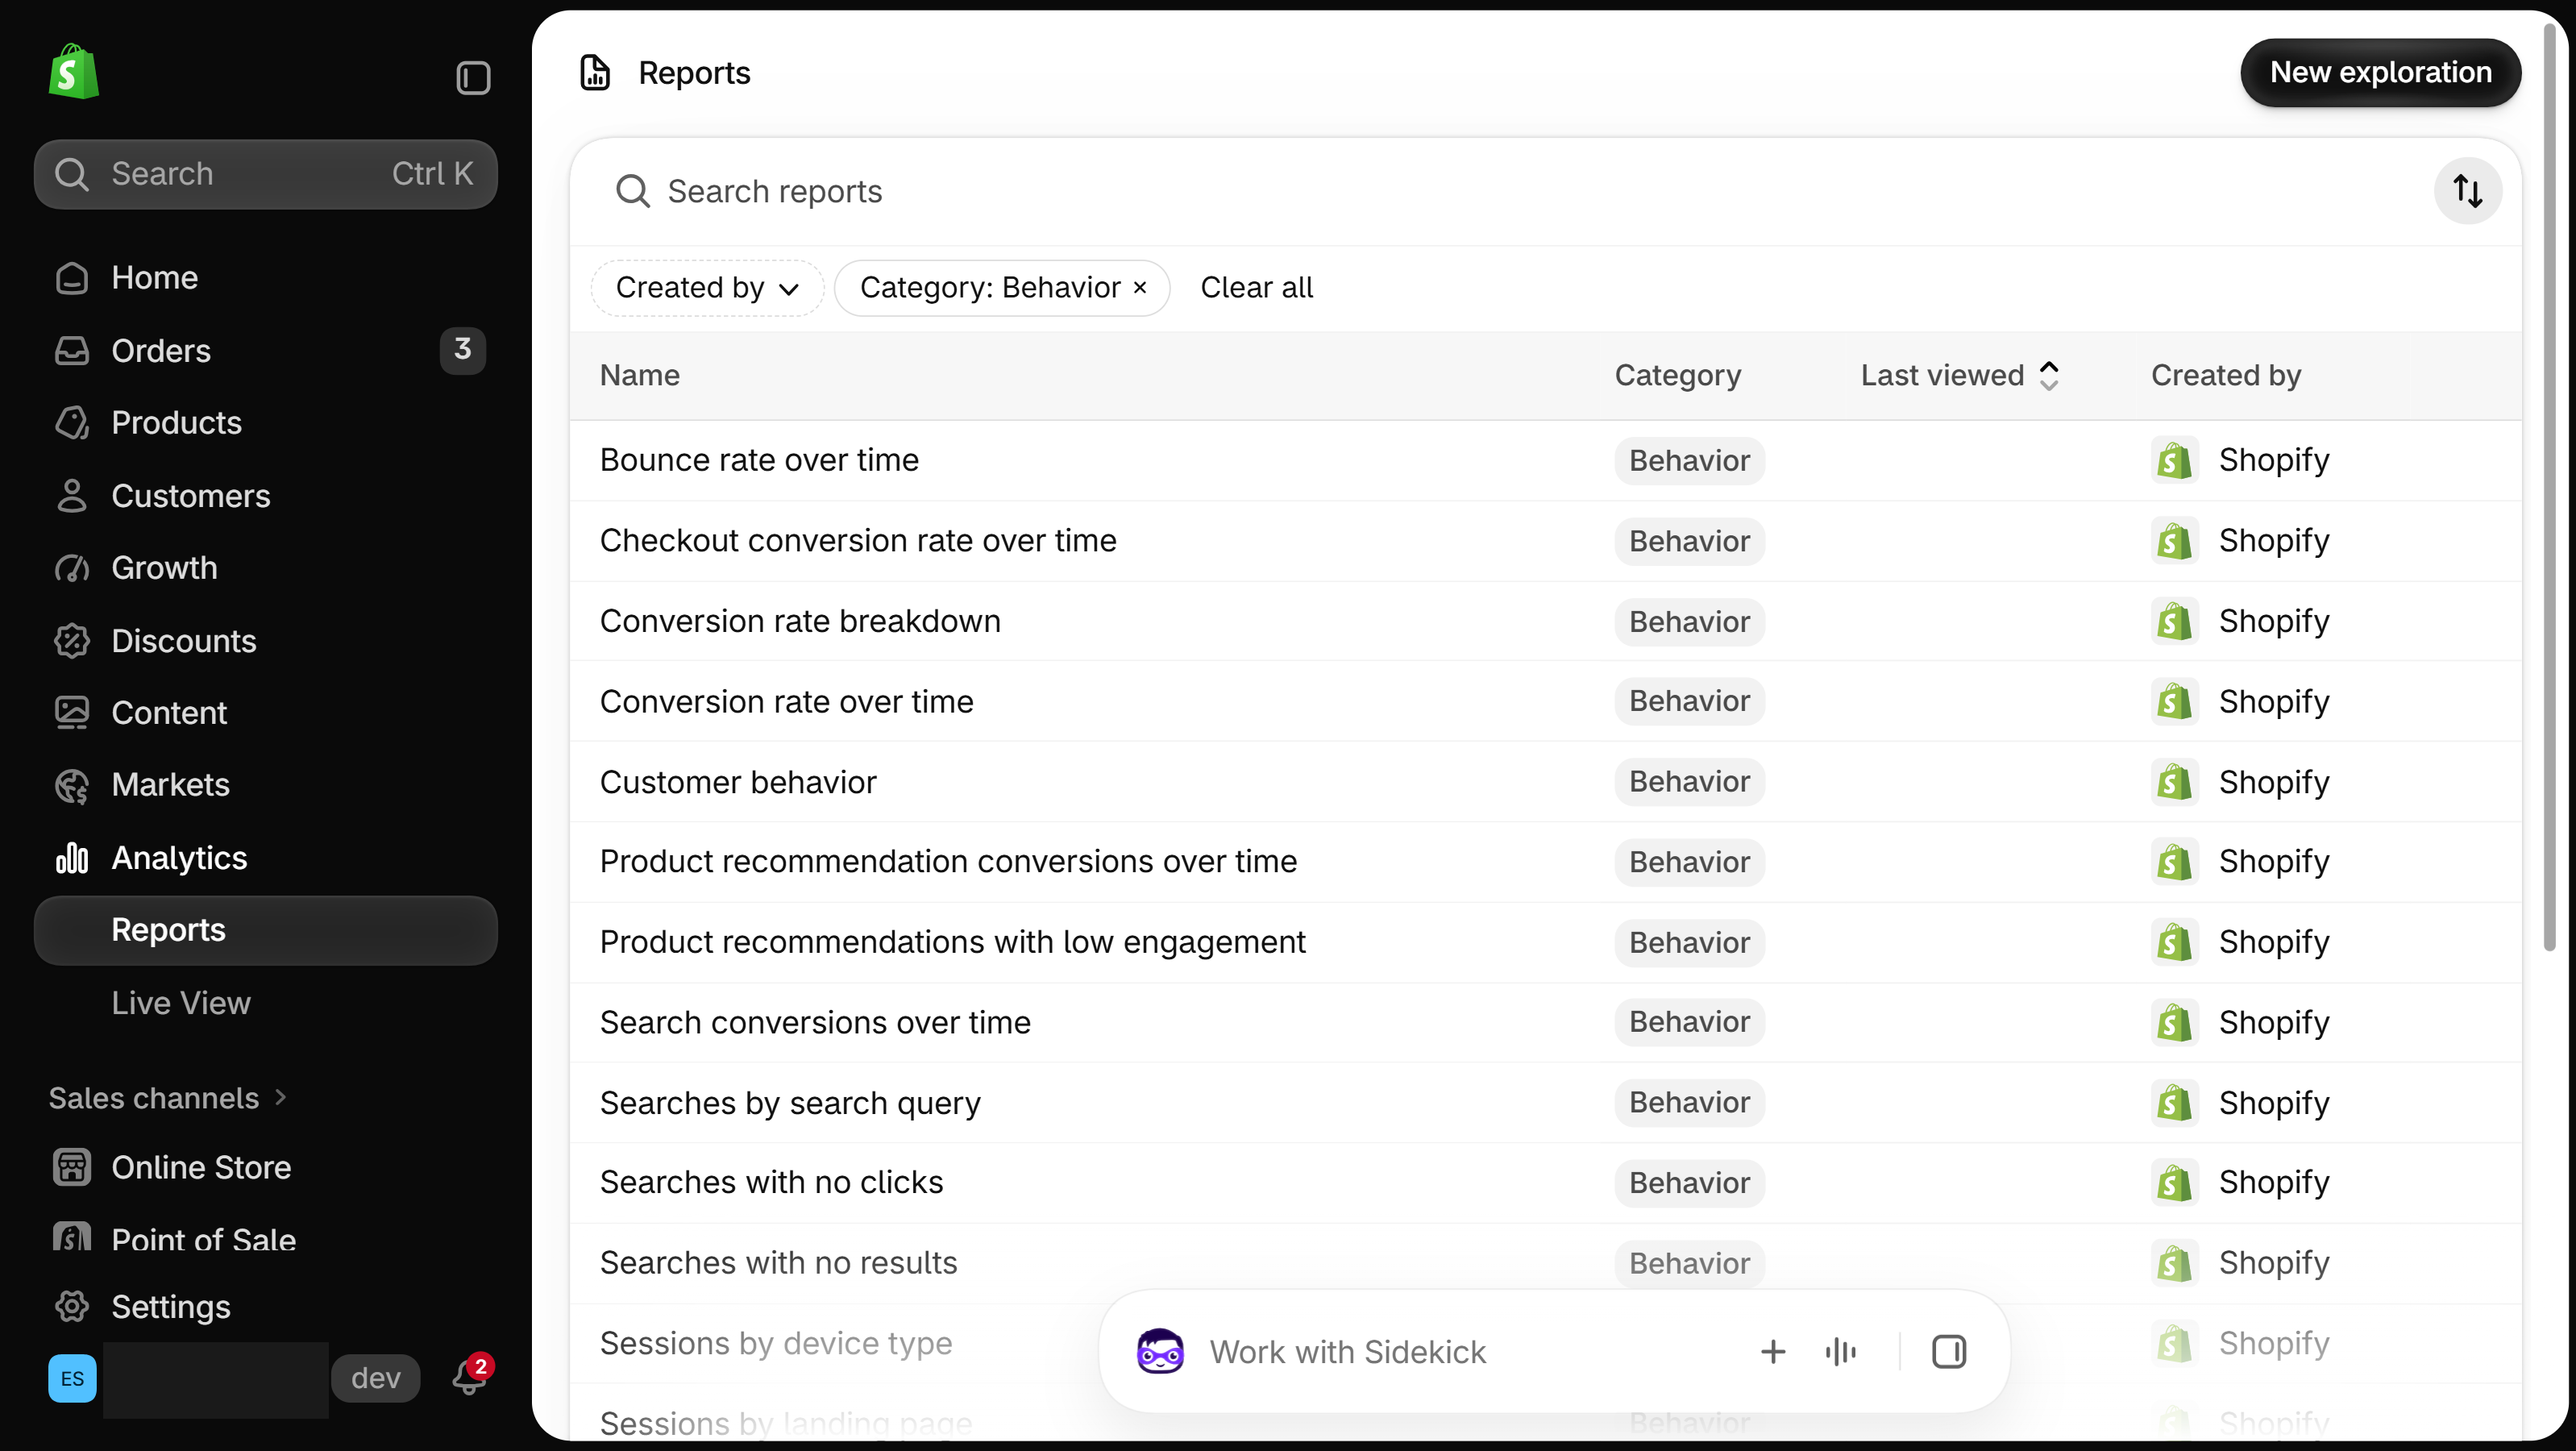The image size is (2576, 1451).
Task: Open Orders in the sidebar
Action: 265,350
